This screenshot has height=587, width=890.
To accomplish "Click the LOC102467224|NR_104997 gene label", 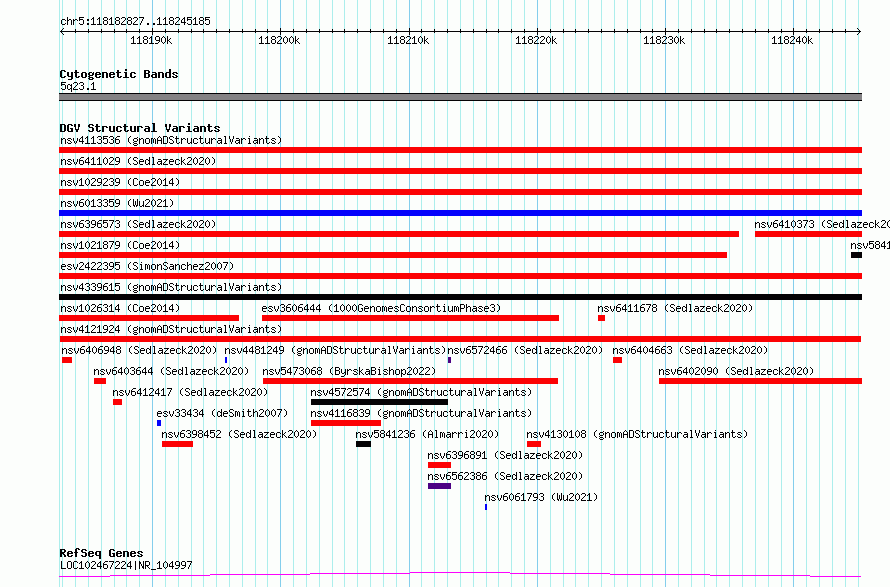I will (127, 565).
